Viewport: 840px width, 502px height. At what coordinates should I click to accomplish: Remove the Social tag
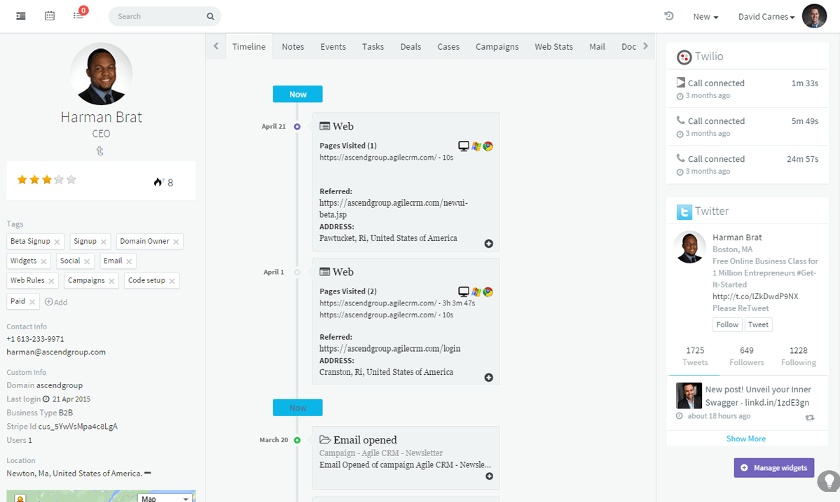[87, 261]
